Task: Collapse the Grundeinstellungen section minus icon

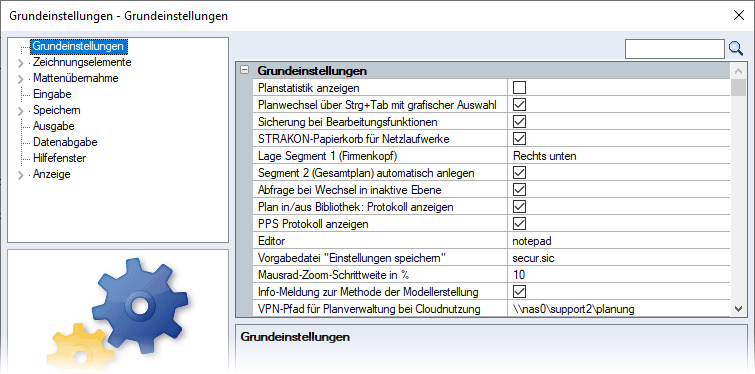Action: 245,71
